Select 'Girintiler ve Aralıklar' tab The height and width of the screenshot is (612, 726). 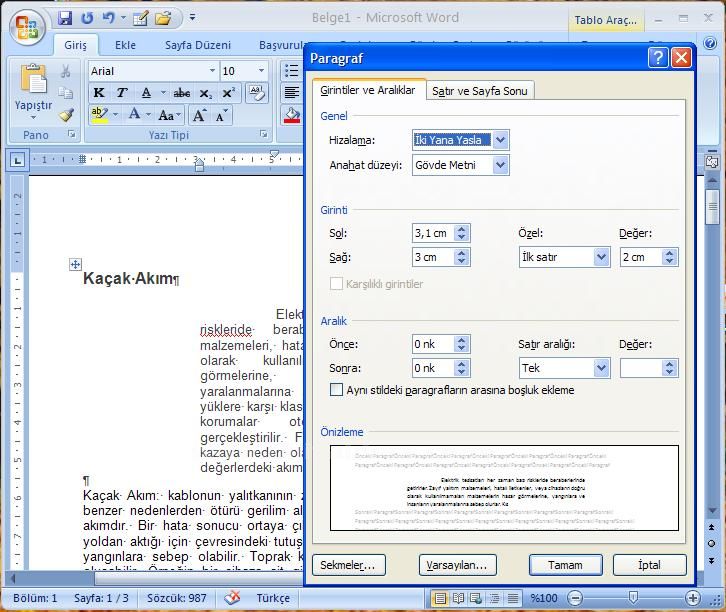click(x=368, y=90)
